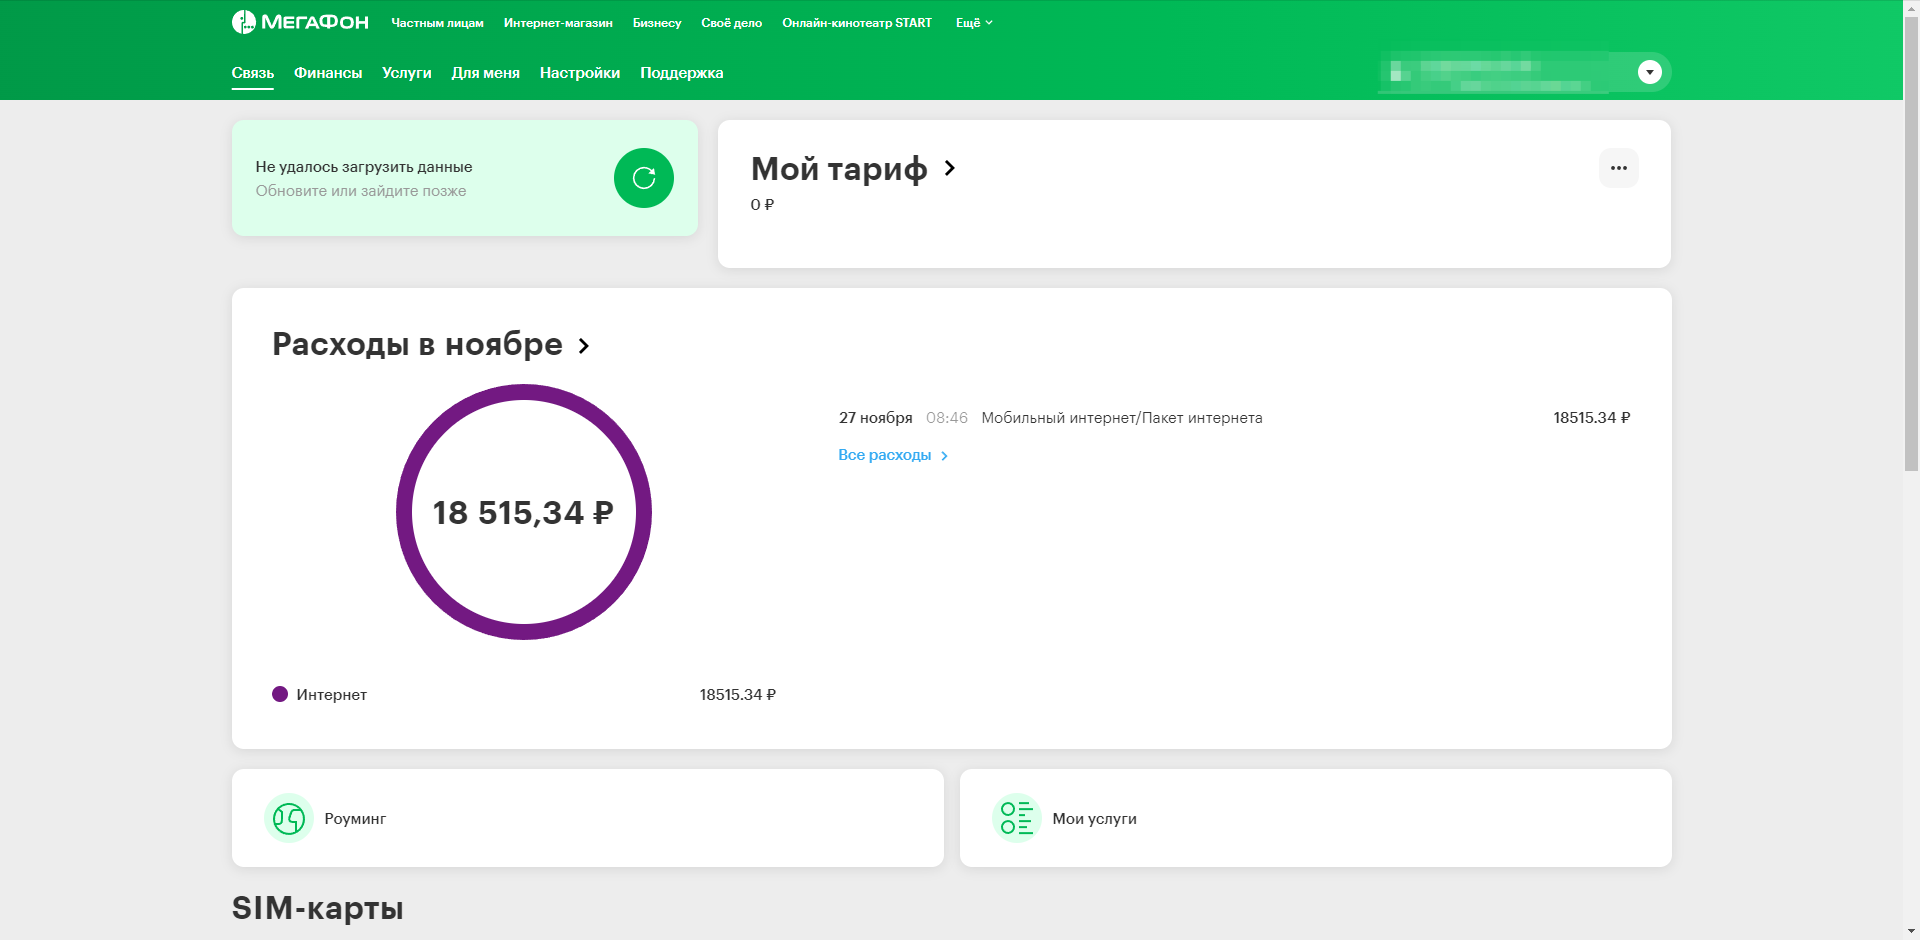This screenshot has width=1920, height=940.
Task: Click the vertical page scrollbar
Action: pos(1911,244)
